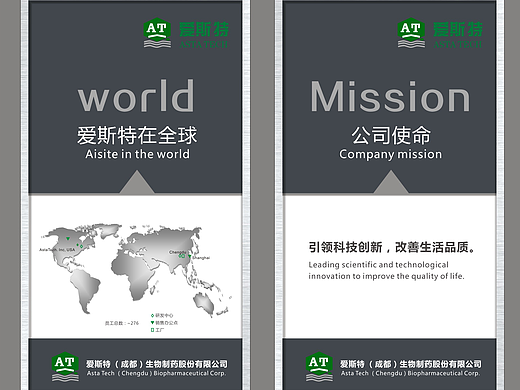
Task: Click the '引领科技创新，改善生活品质。' slogan
Action: point(392,247)
